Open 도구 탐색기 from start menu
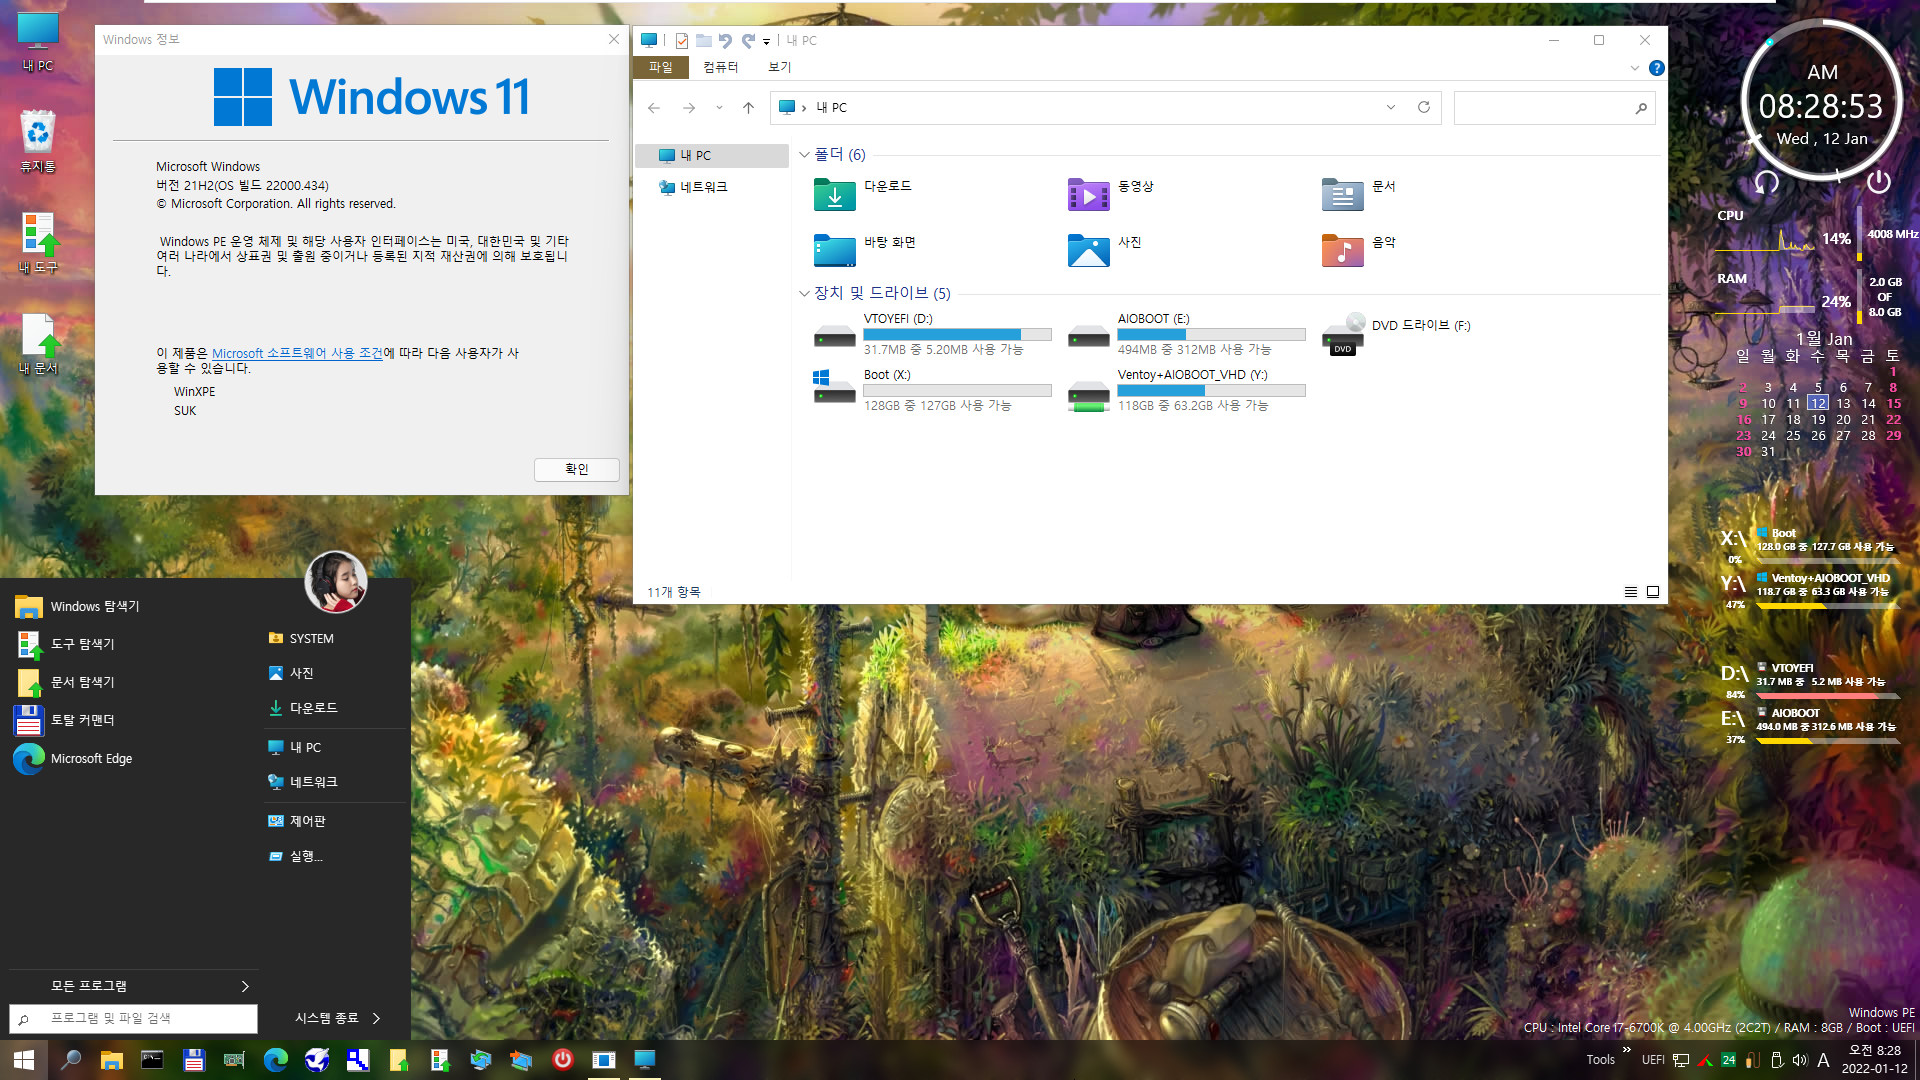Image resolution: width=1920 pixels, height=1080 pixels. [x=66, y=644]
